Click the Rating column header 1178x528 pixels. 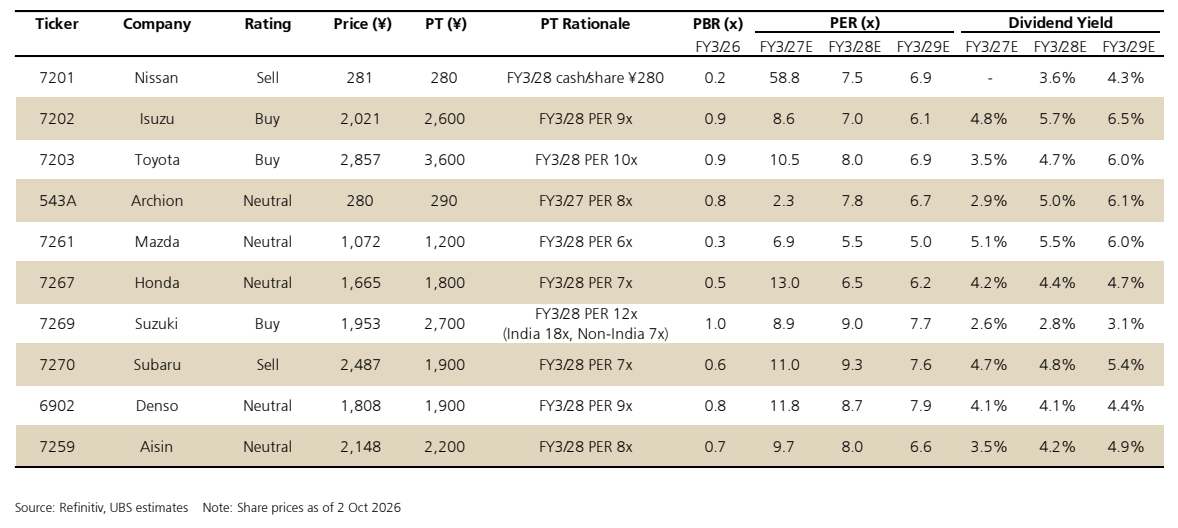(267, 24)
